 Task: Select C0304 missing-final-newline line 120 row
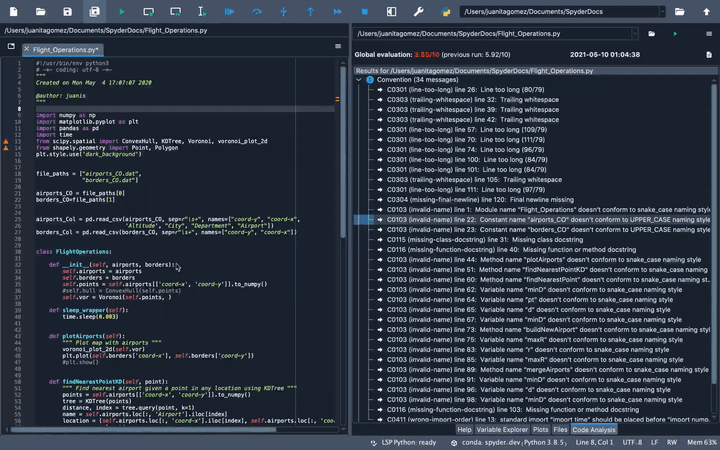point(480,200)
